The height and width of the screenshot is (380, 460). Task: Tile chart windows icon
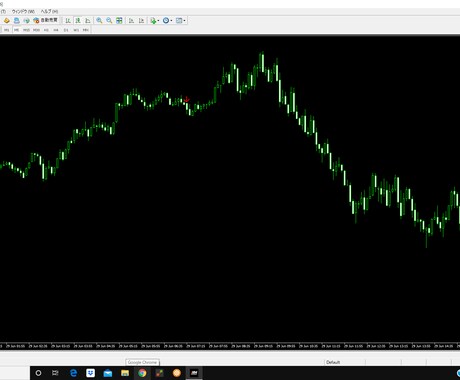pos(119,21)
